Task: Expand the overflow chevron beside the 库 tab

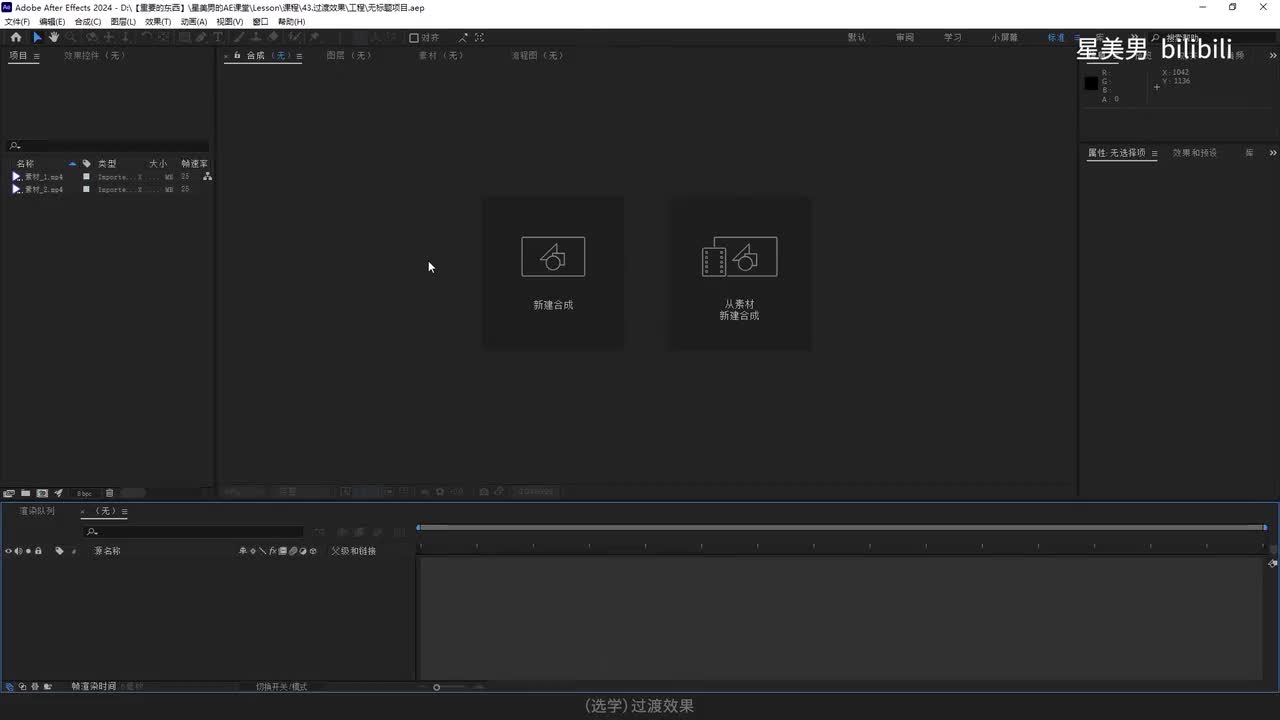Action: click(1273, 153)
